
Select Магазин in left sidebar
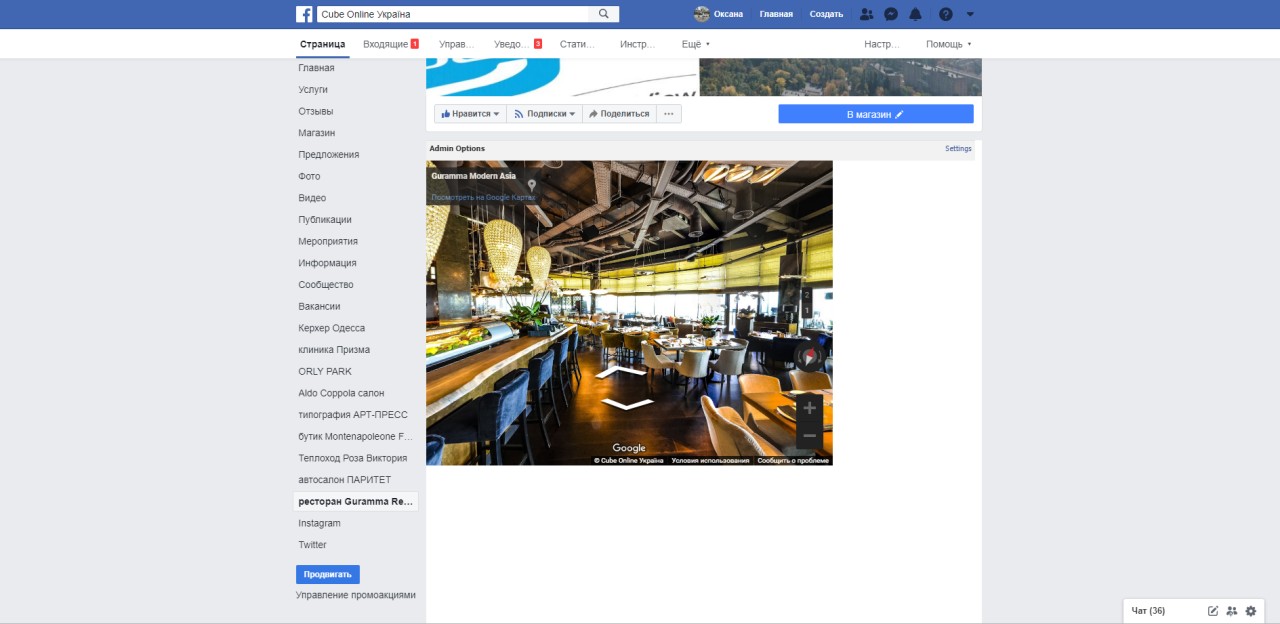click(317, 133)
